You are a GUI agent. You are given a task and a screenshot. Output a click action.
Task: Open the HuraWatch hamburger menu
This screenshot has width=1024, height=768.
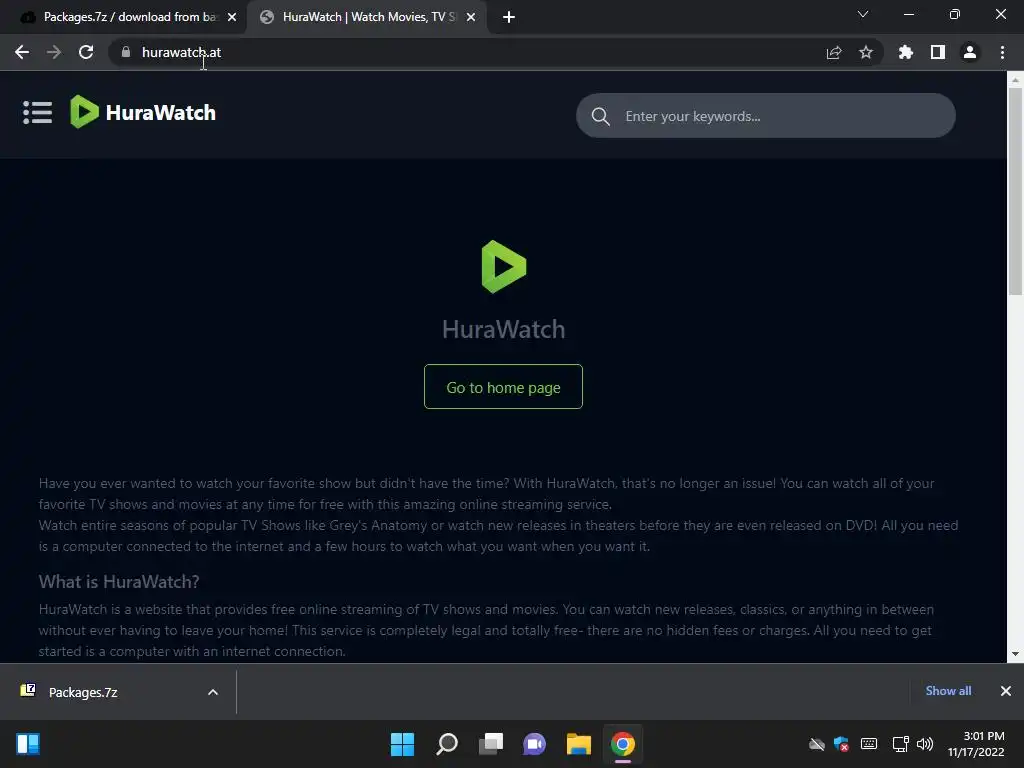click(37, 112)
